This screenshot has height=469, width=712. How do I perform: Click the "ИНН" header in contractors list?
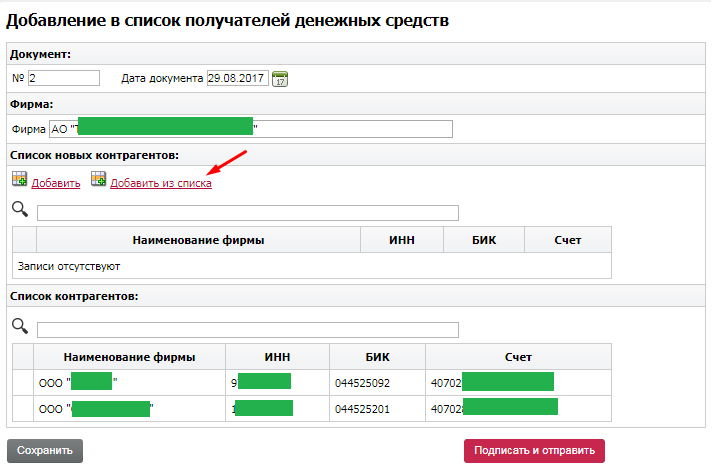point(277,357)
